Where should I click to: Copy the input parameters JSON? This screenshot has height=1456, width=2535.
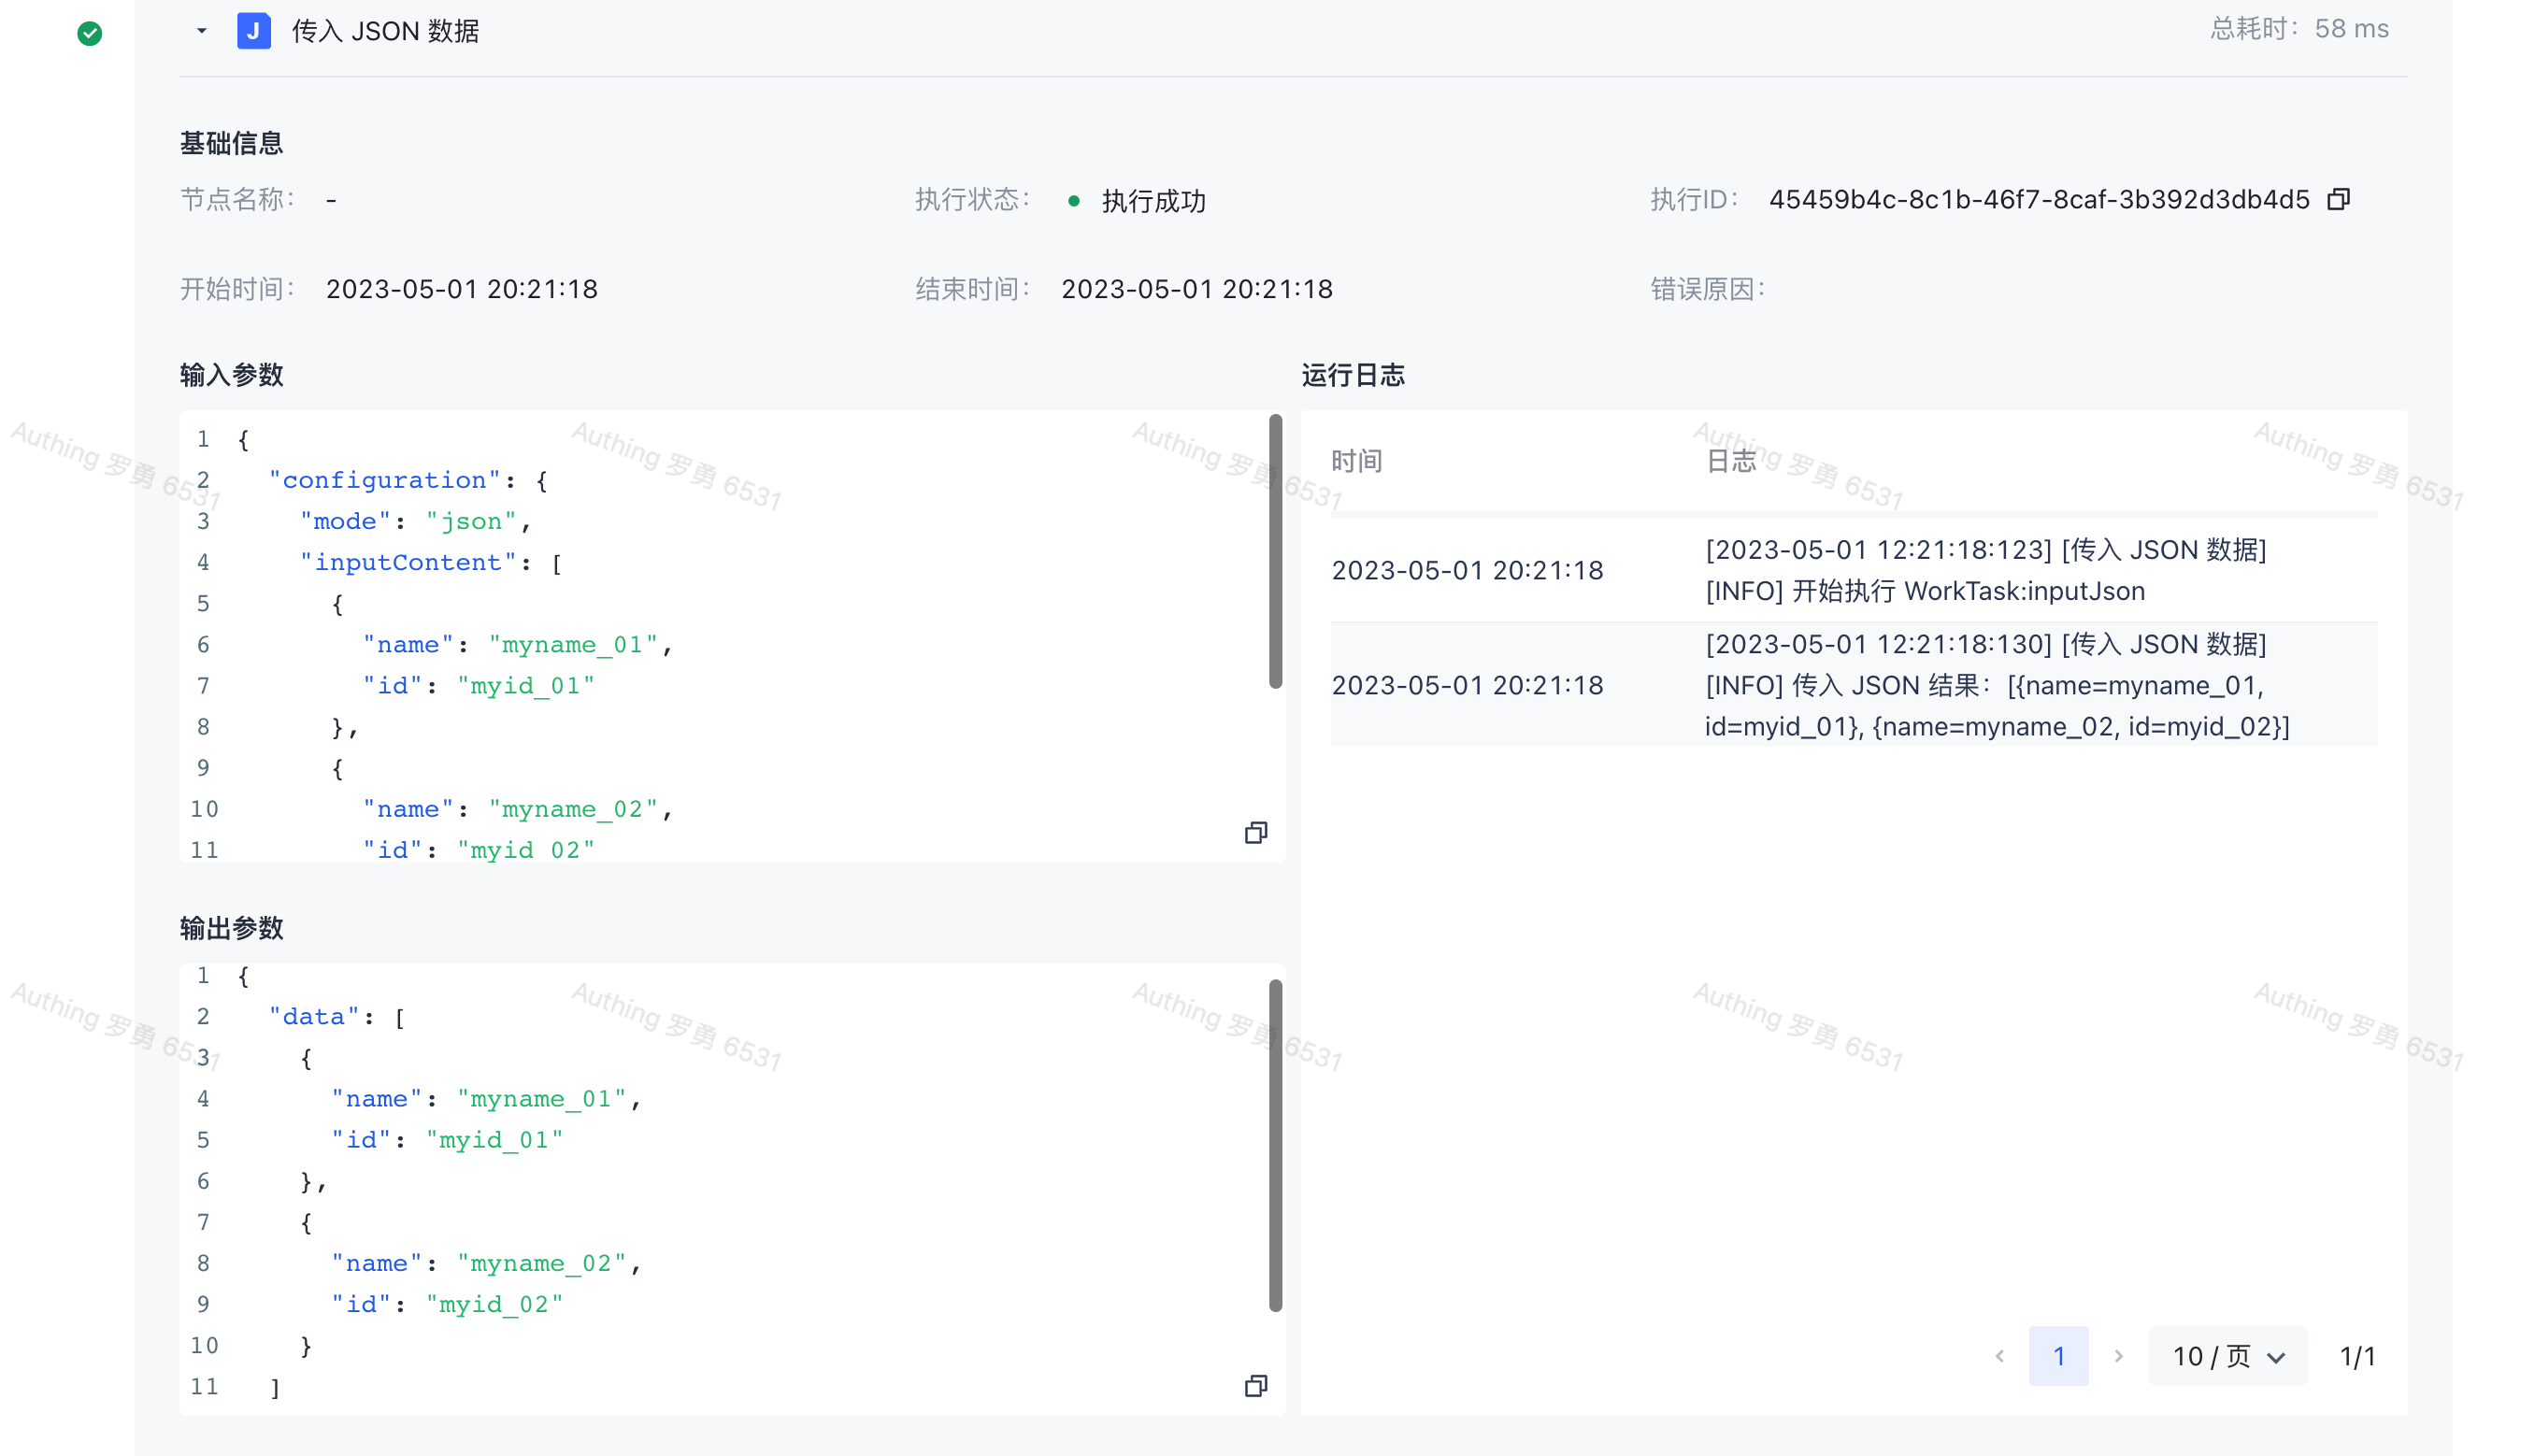point(1256,833)
